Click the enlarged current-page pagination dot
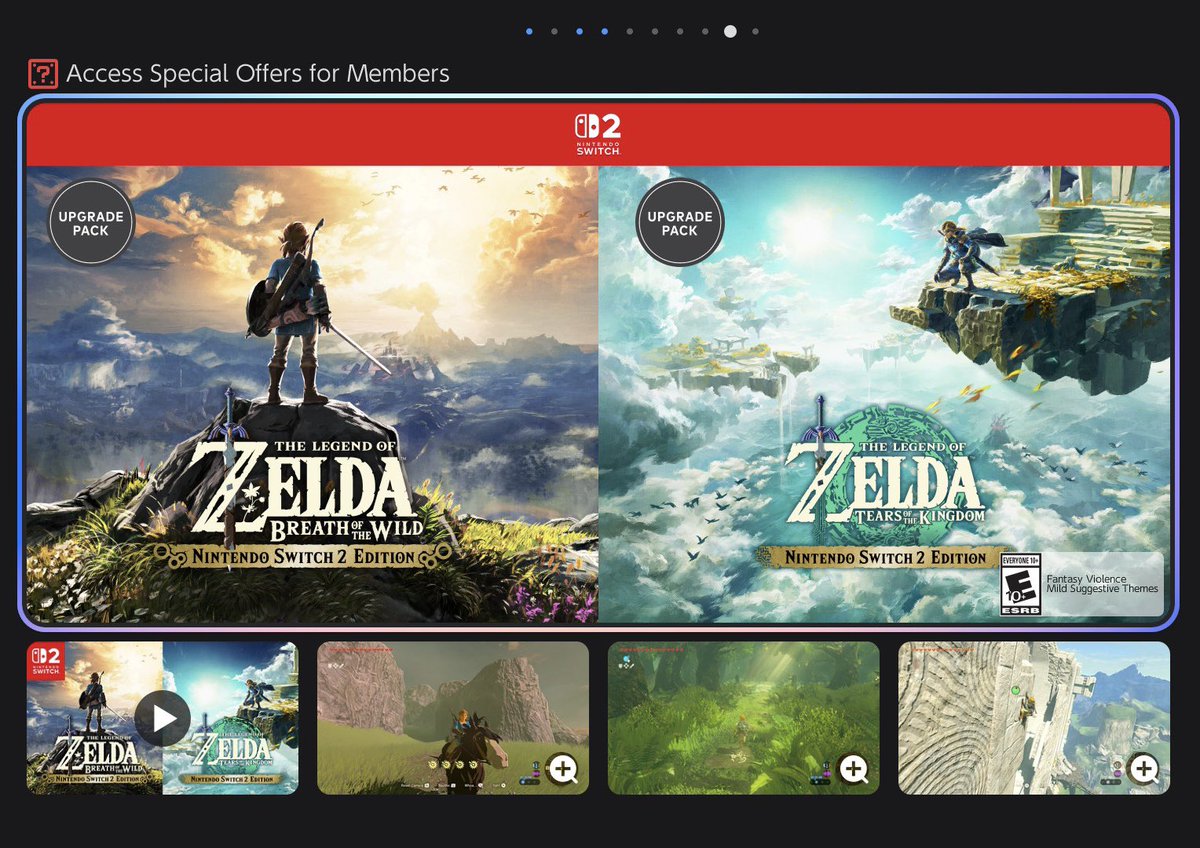 [730, 31]
